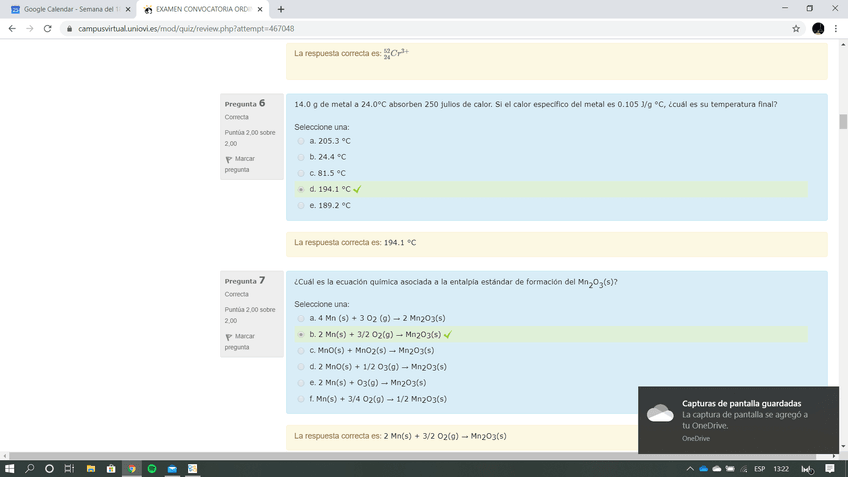The width and height of the screenshot is (848, 477).
Task: Click 'Pregunta 7' heading
Action: click(x=245, y=281)
